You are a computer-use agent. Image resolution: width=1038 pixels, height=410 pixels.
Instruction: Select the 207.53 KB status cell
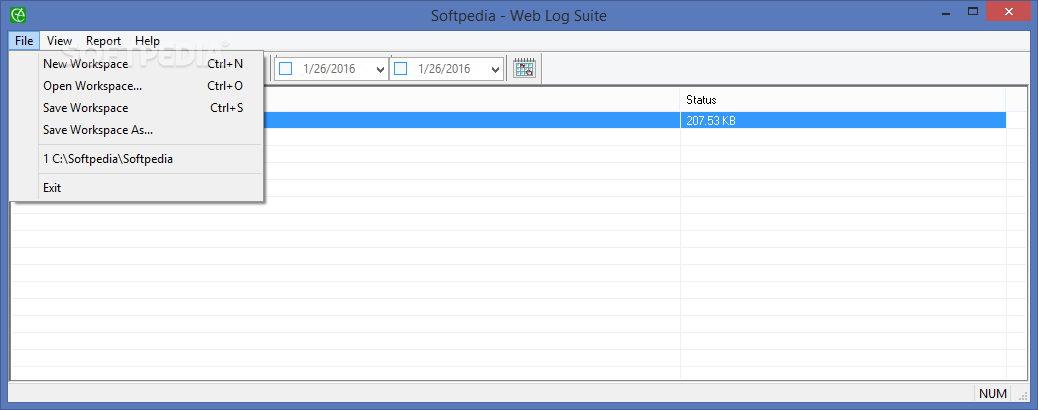pos(843,121)
